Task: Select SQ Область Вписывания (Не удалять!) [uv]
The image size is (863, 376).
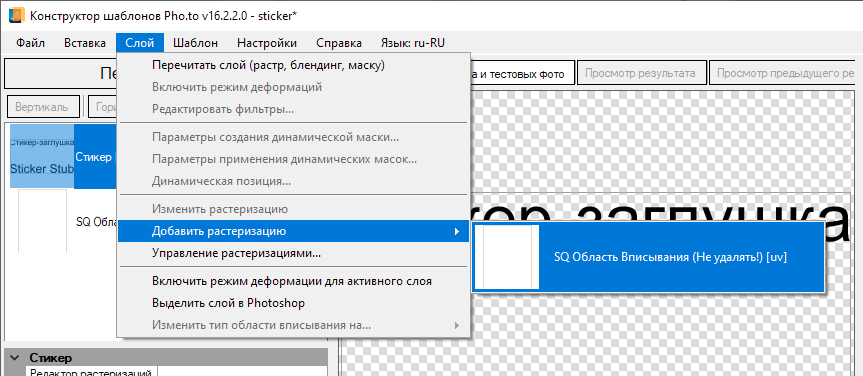Action: click(648, 257)
